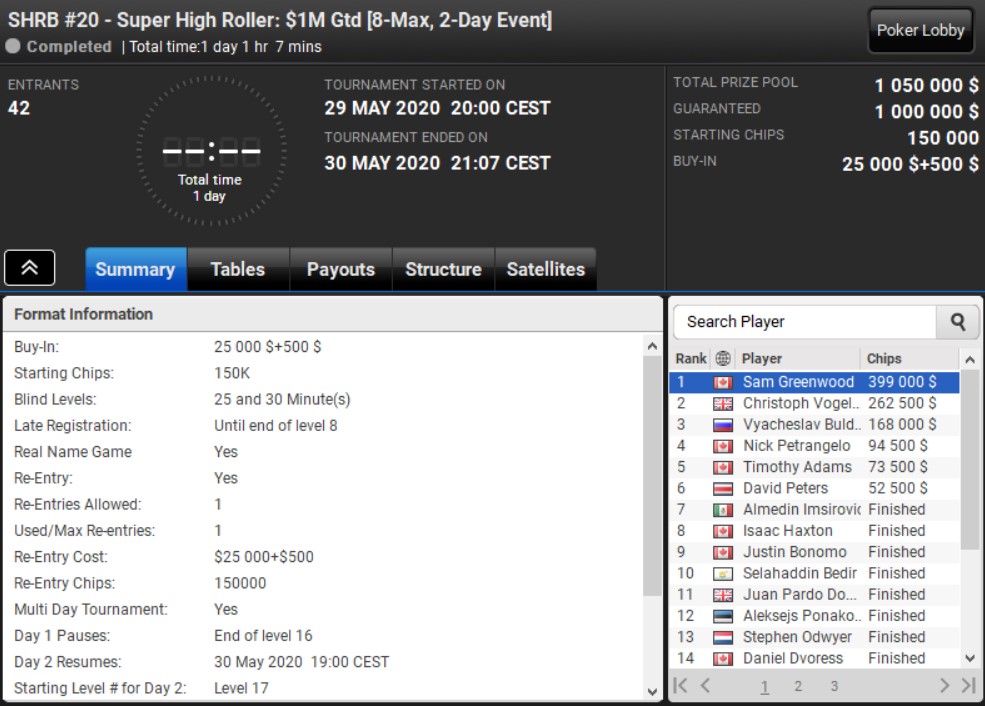The height and width of the screenshot is (706, 985).
Task: Sort players by Chips column
Action: (884, 358)
